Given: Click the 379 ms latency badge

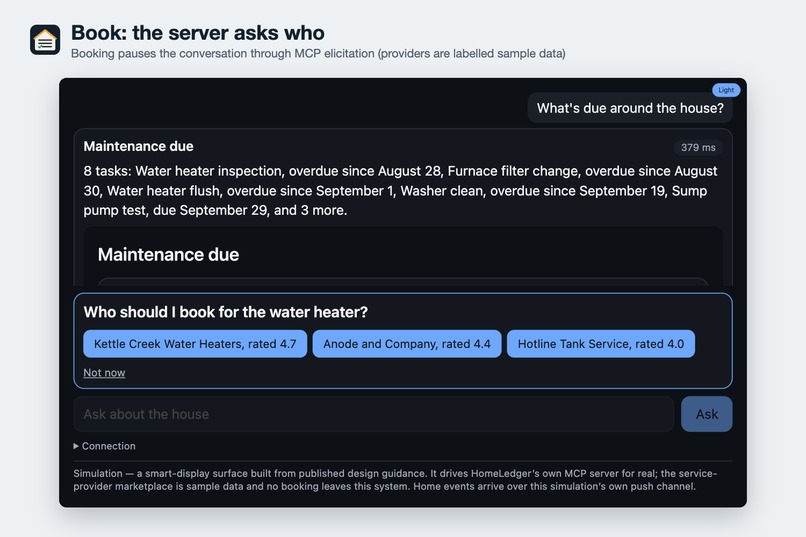Looking at the screenshot, I should click(698, 147).
